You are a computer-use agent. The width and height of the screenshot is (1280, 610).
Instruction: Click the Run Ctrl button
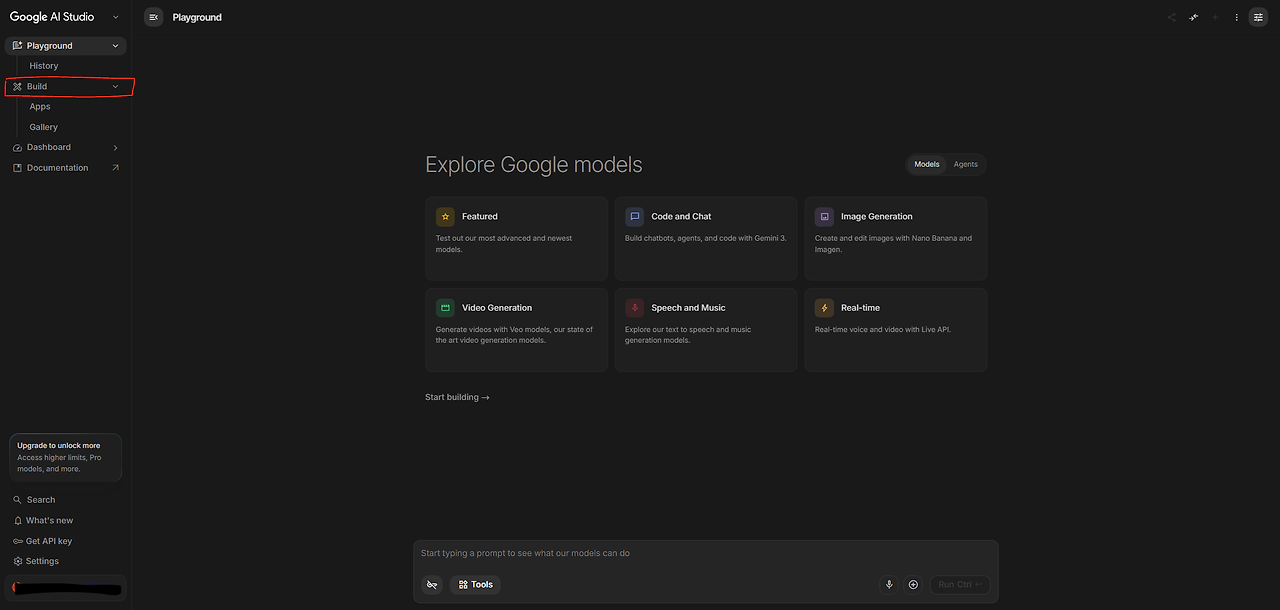tap(960, 585)
